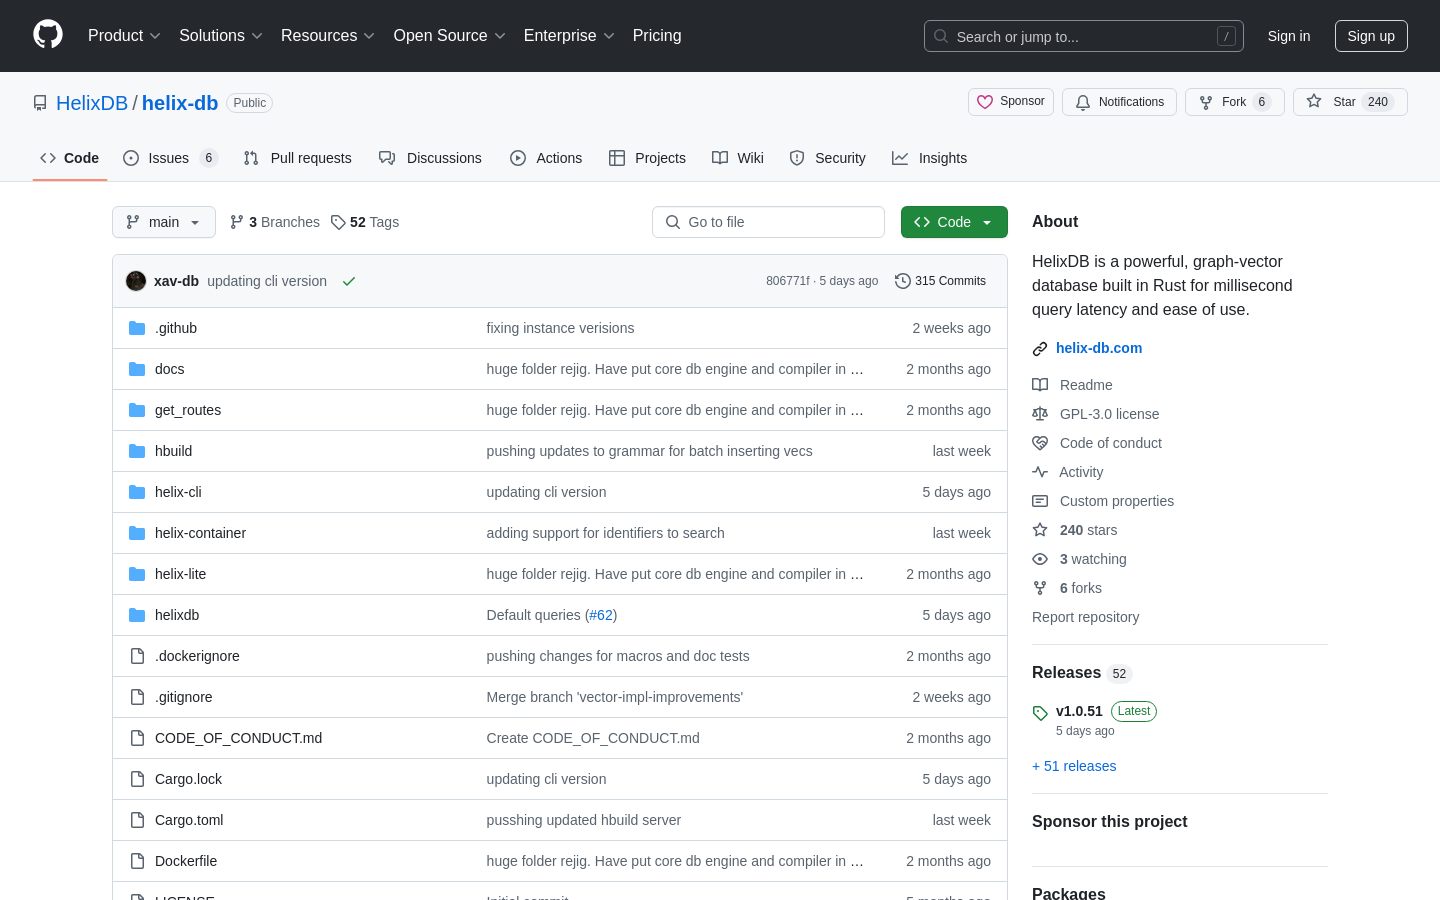The image size is (1440, 900).
Task: Open the Pricing page
Action: click(657, 35)
